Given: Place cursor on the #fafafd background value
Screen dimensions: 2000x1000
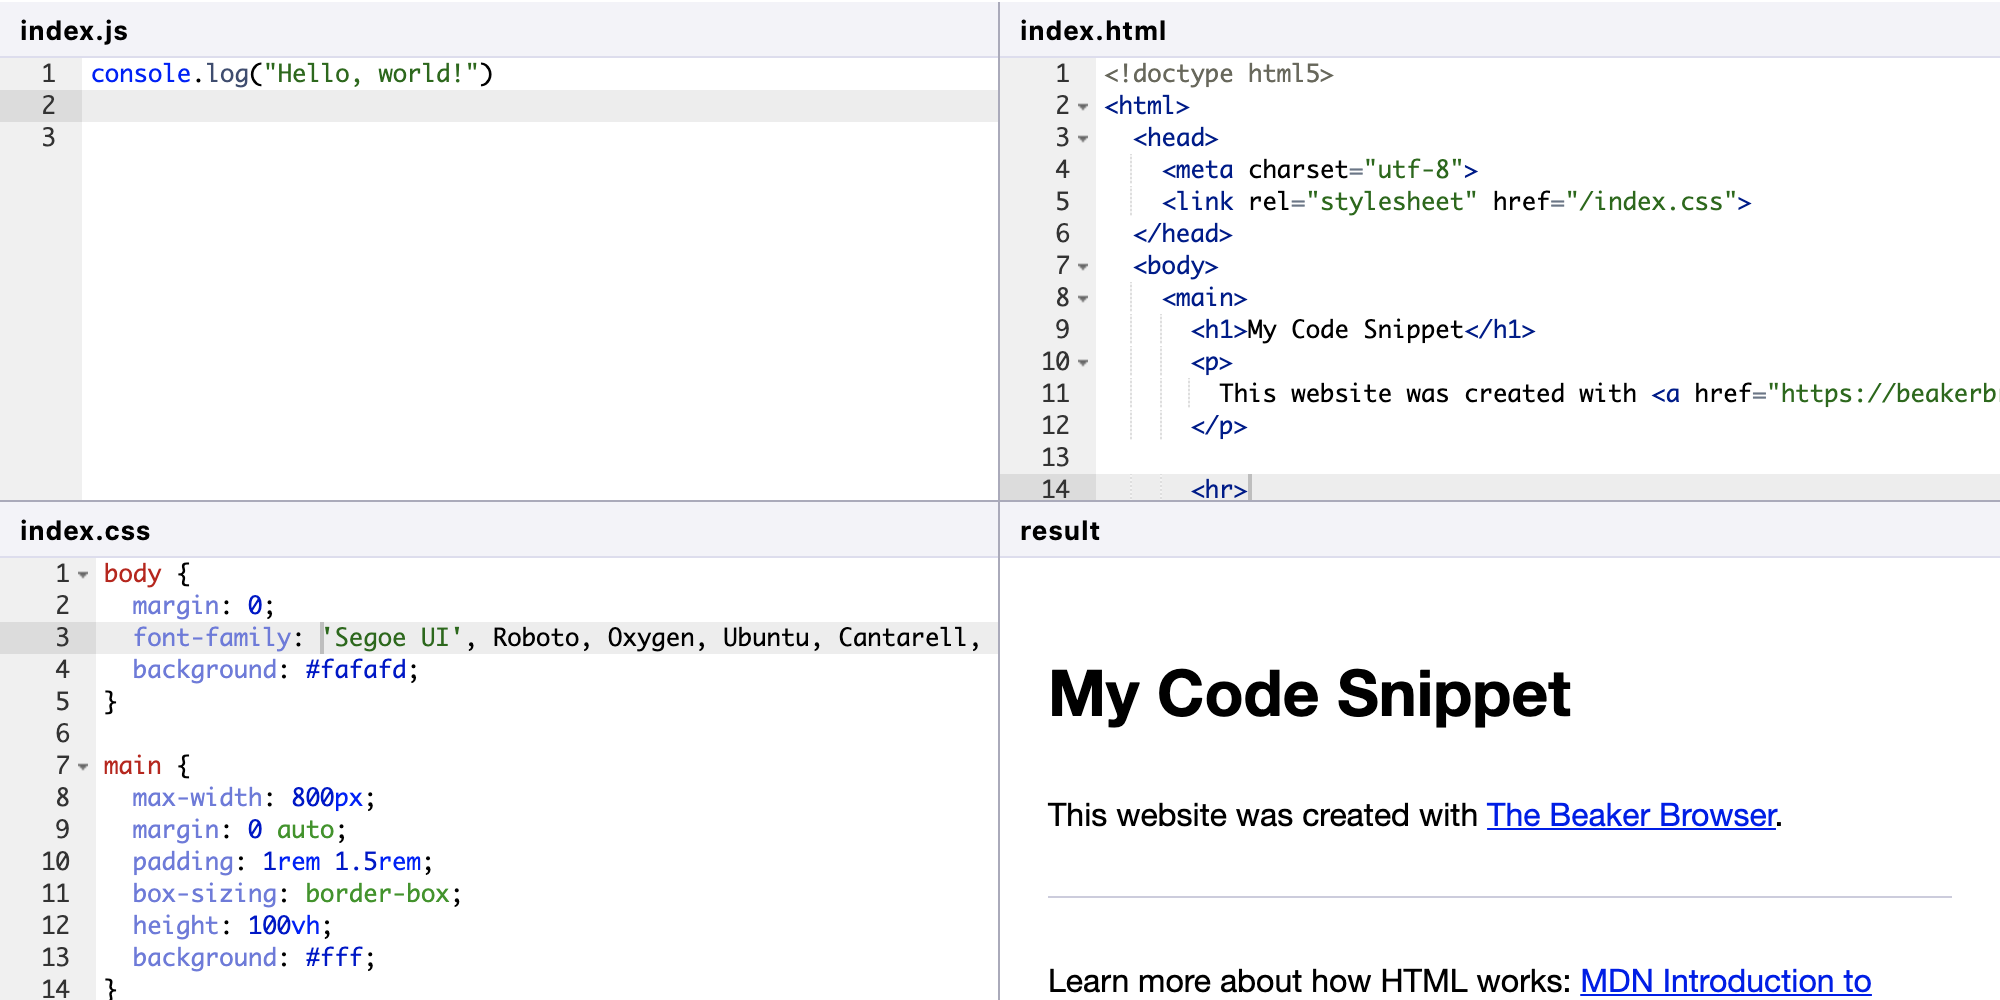Looking at the screenshot, I should click(x=356, y=670).
